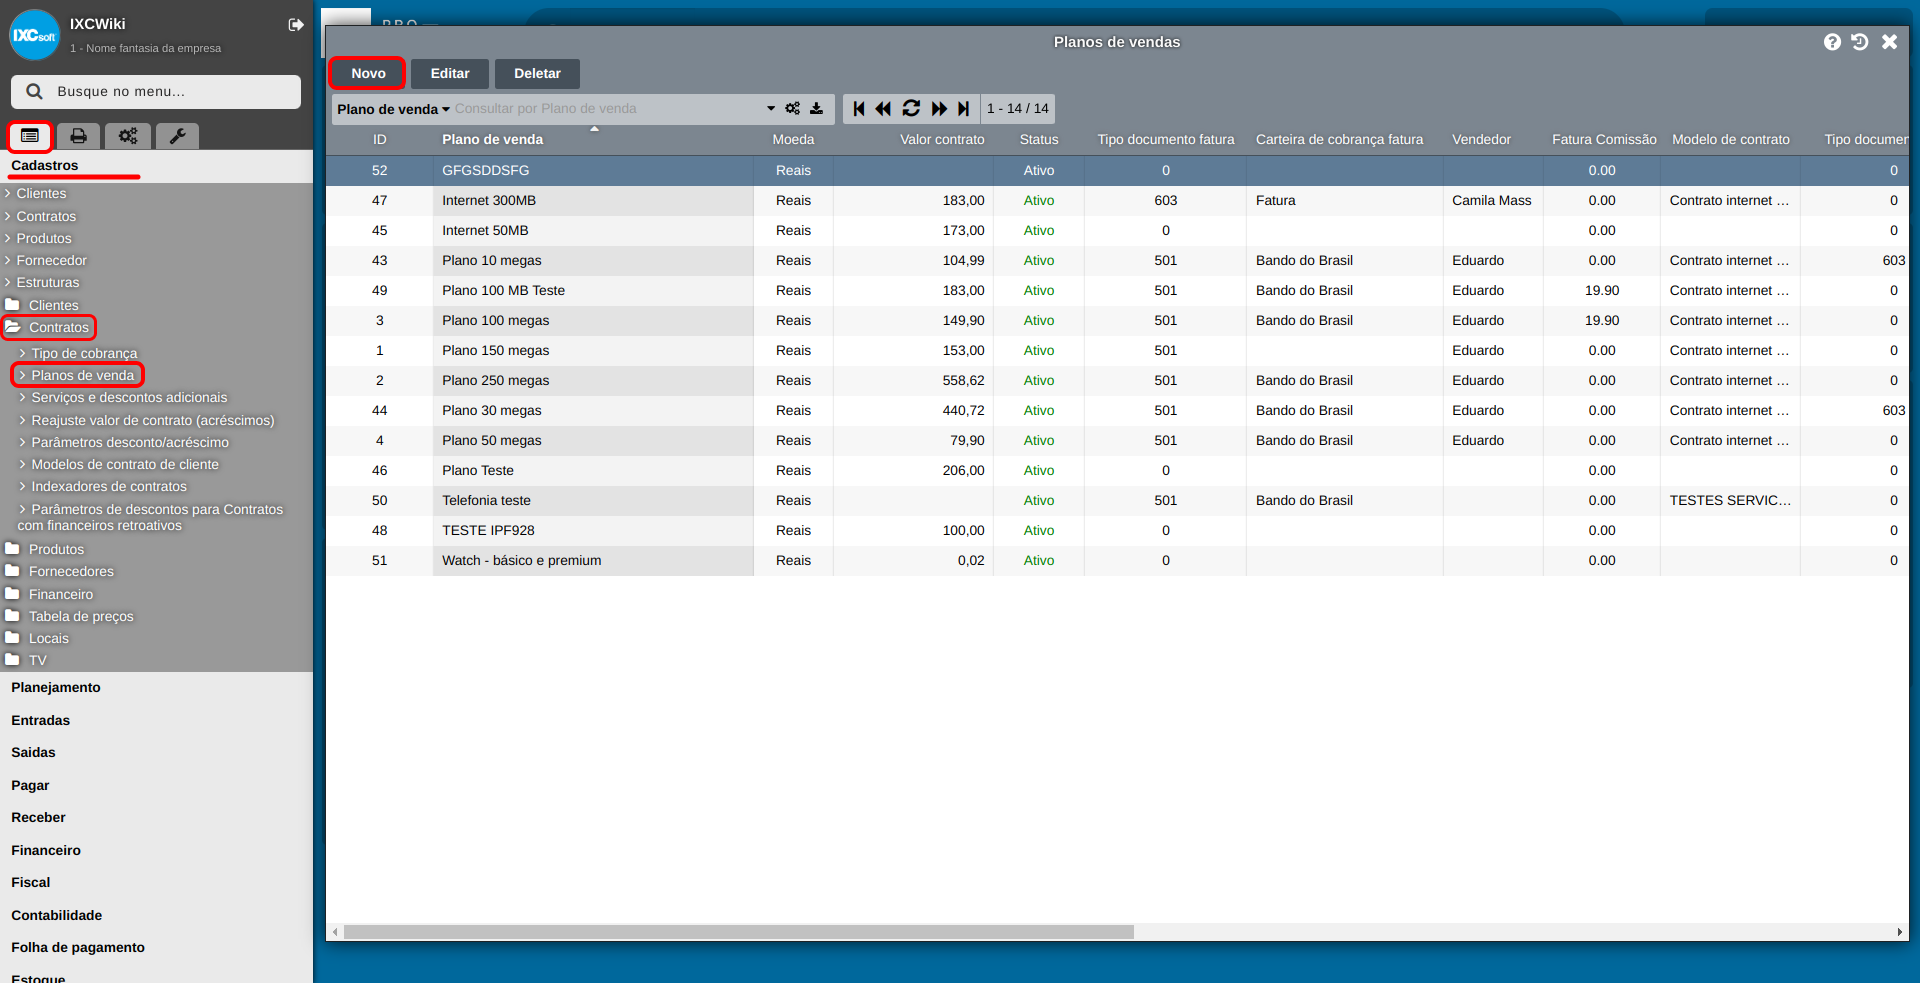Click the restore history icon in header
The width and height of the screenshot is (1920, 983).
[1860, 42]
